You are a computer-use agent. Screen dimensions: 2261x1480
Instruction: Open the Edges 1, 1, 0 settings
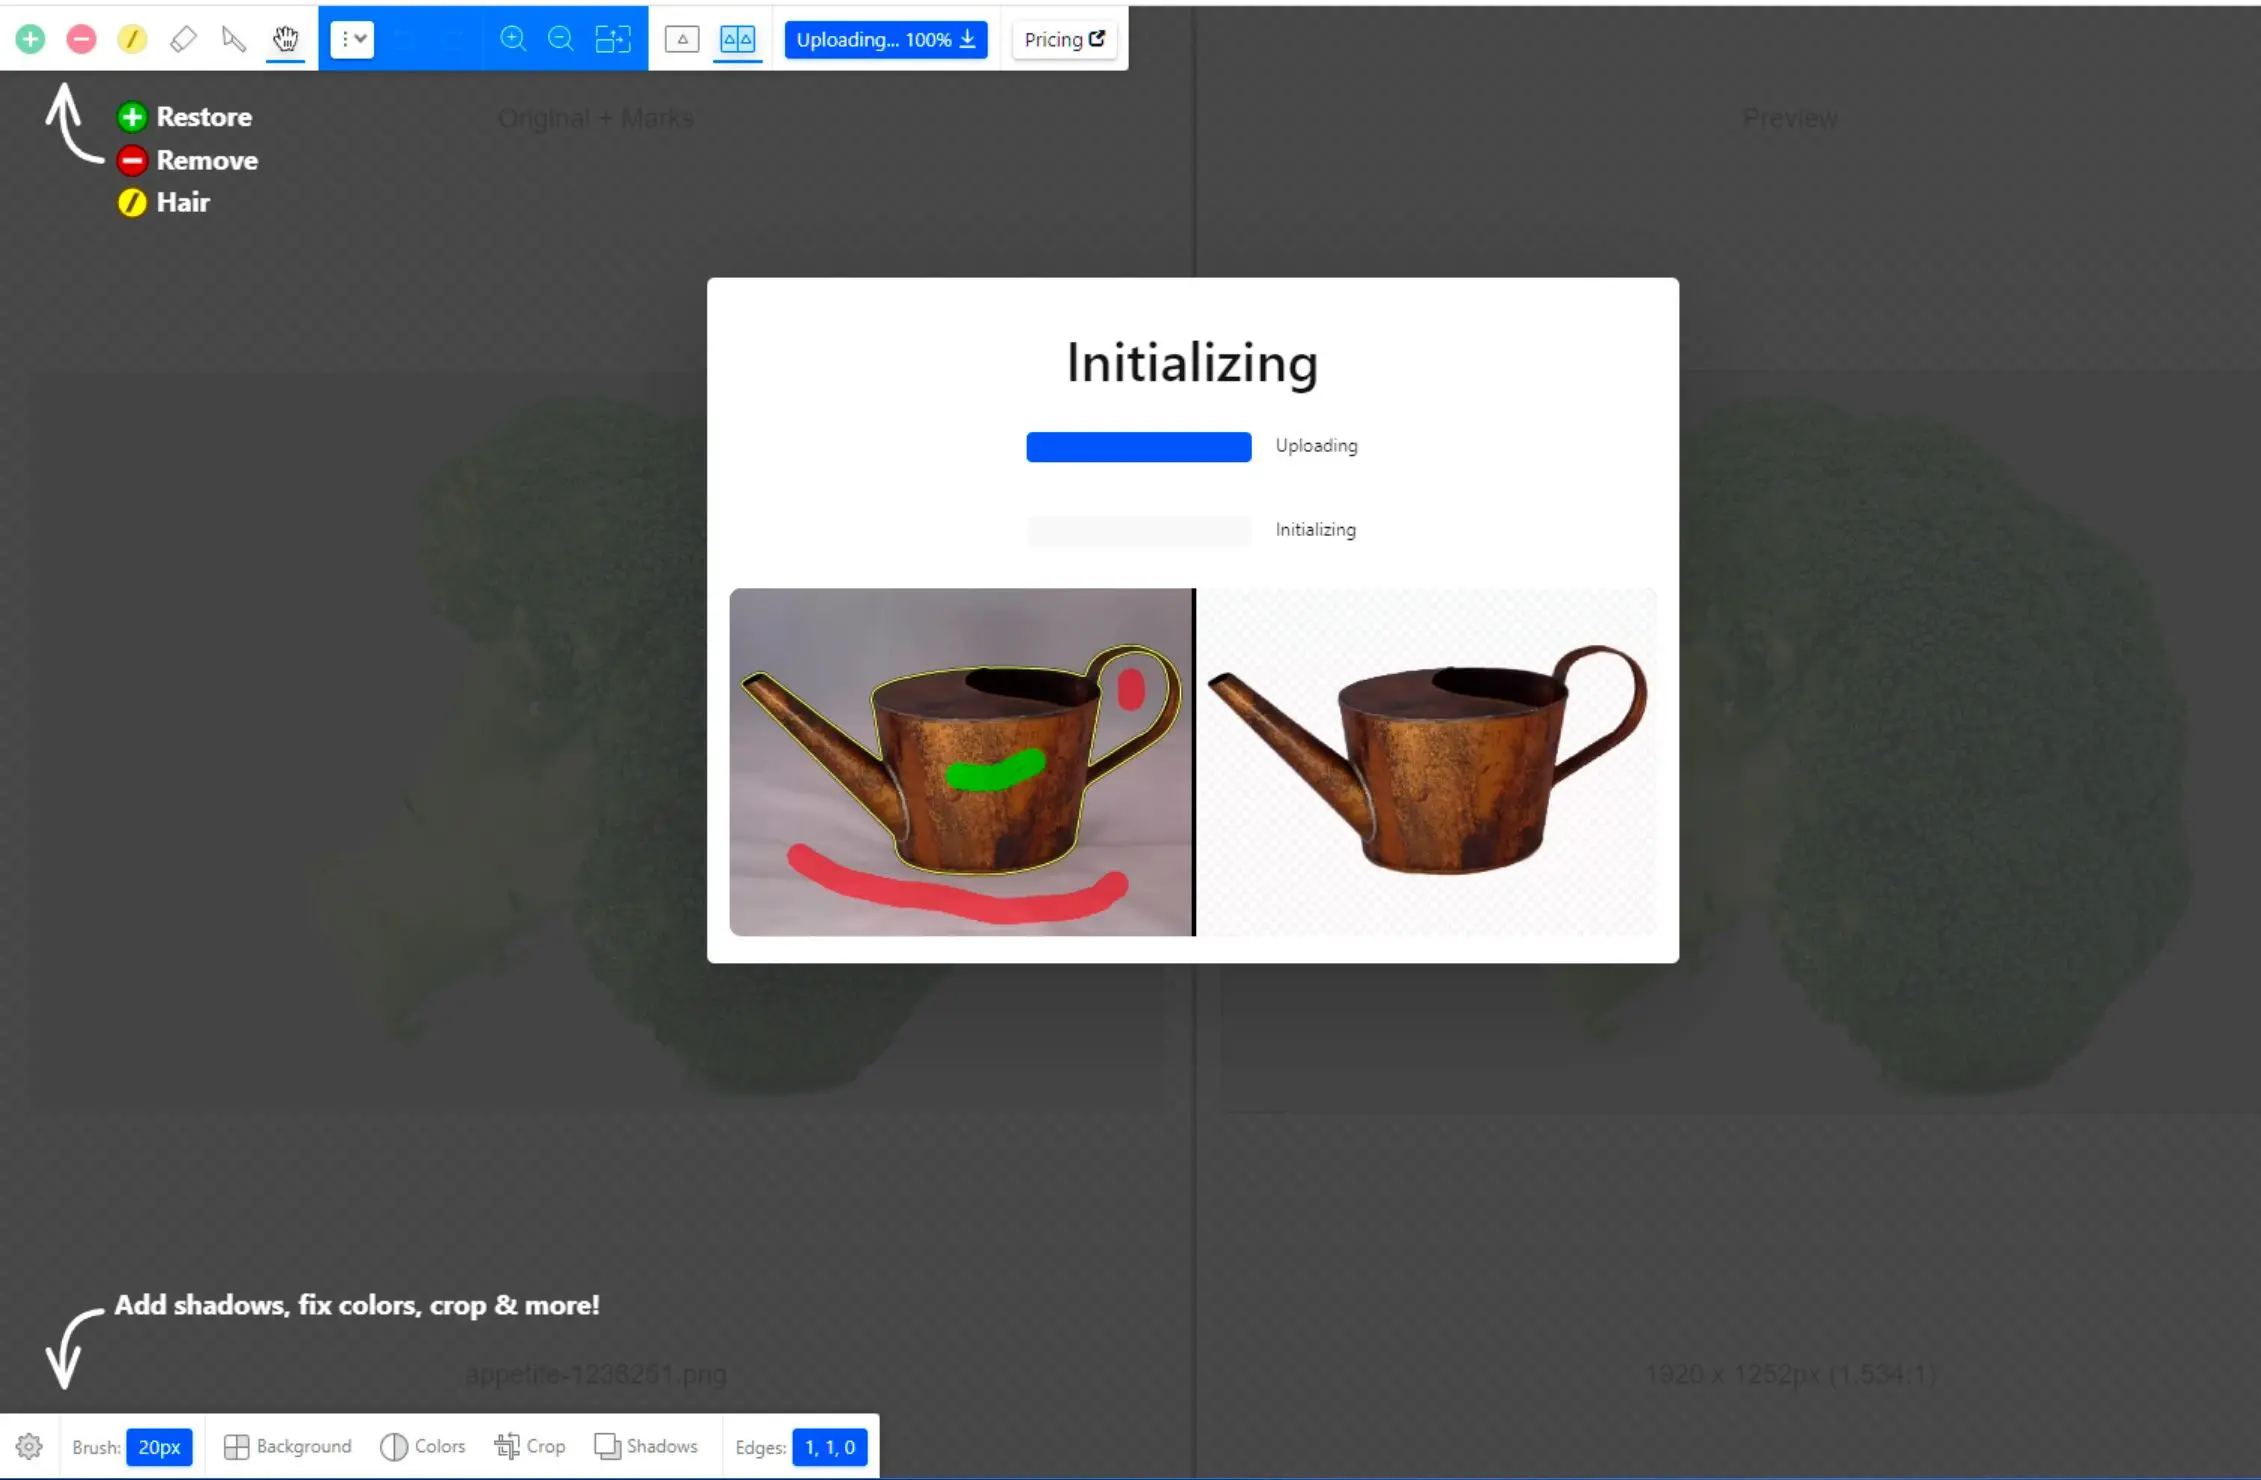(829, 1447)
